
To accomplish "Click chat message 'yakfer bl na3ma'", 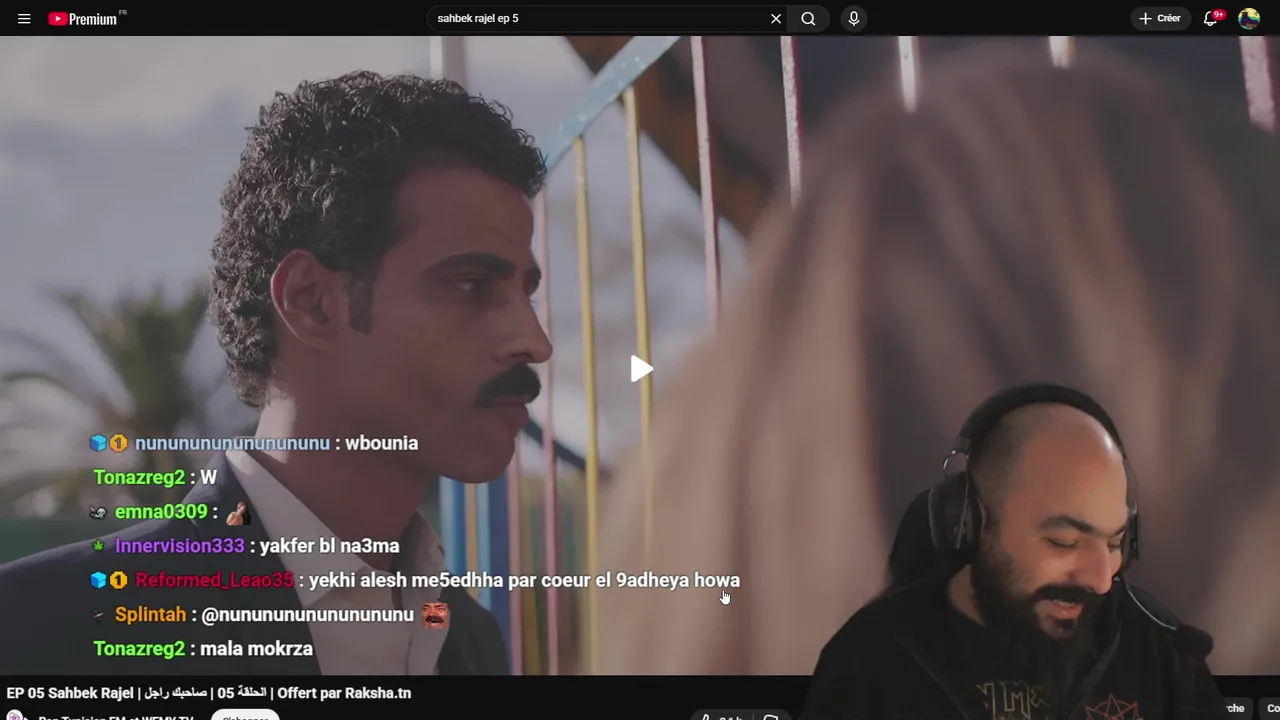I will coord(329,546).
